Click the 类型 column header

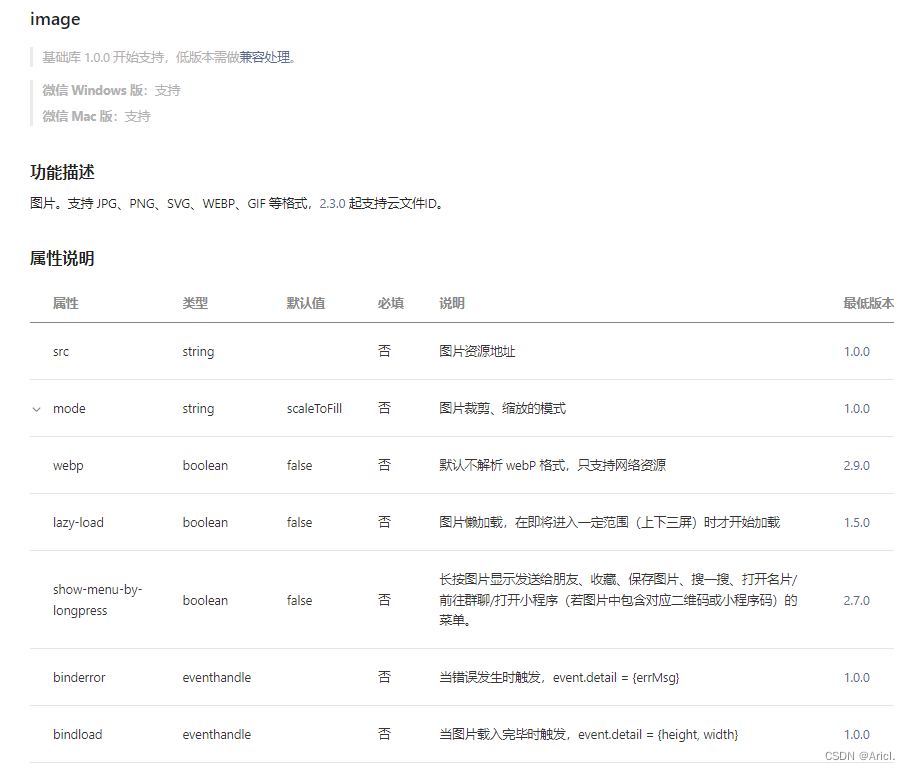point(195,303)
